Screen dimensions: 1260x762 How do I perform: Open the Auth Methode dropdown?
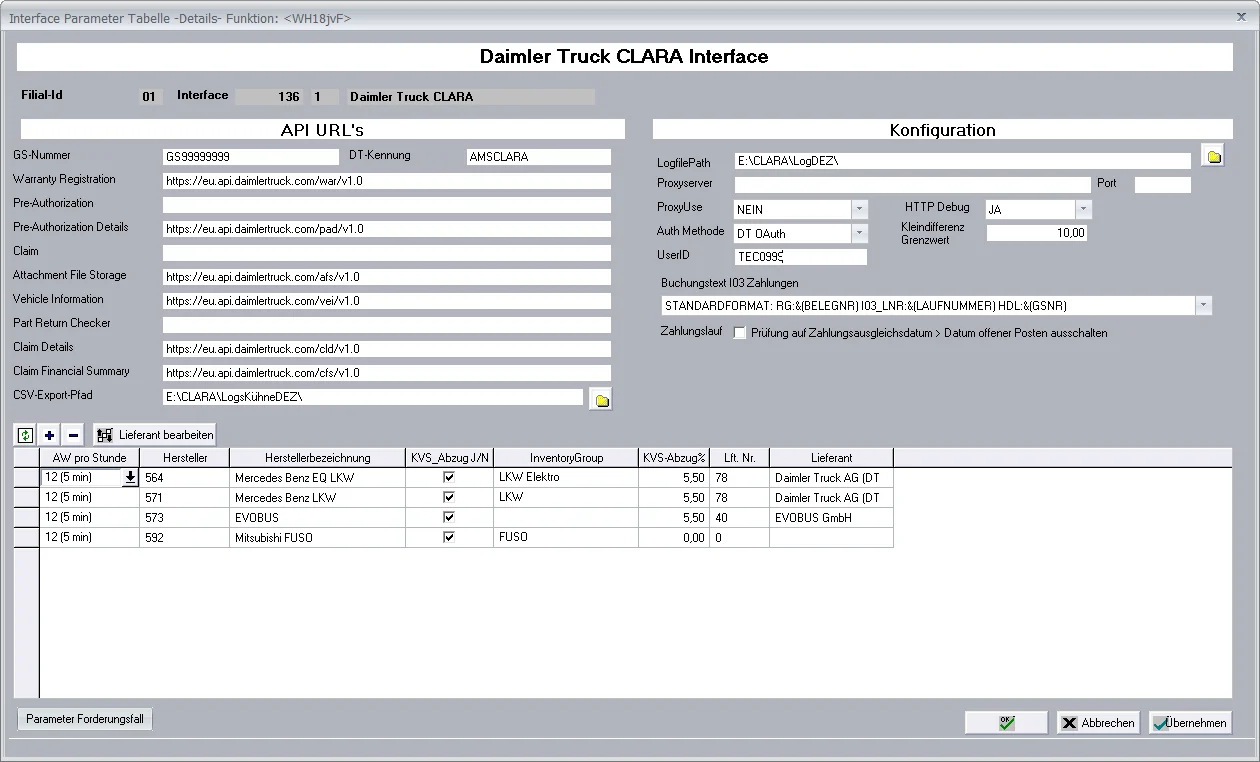(x=859, y=233)
